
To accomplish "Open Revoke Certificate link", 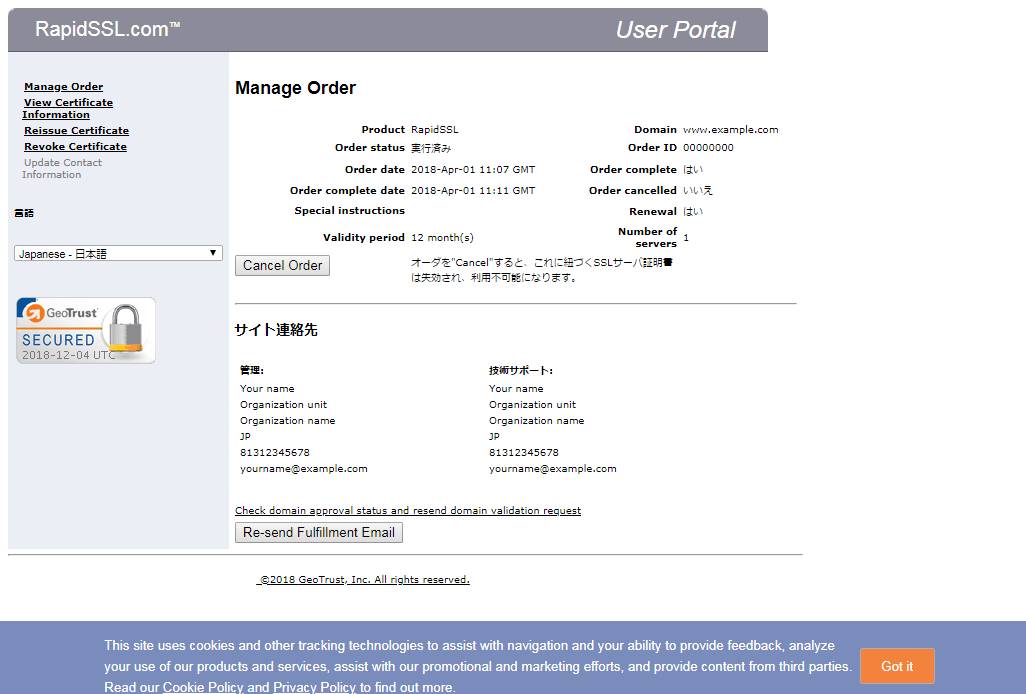I will click(75, 147).
